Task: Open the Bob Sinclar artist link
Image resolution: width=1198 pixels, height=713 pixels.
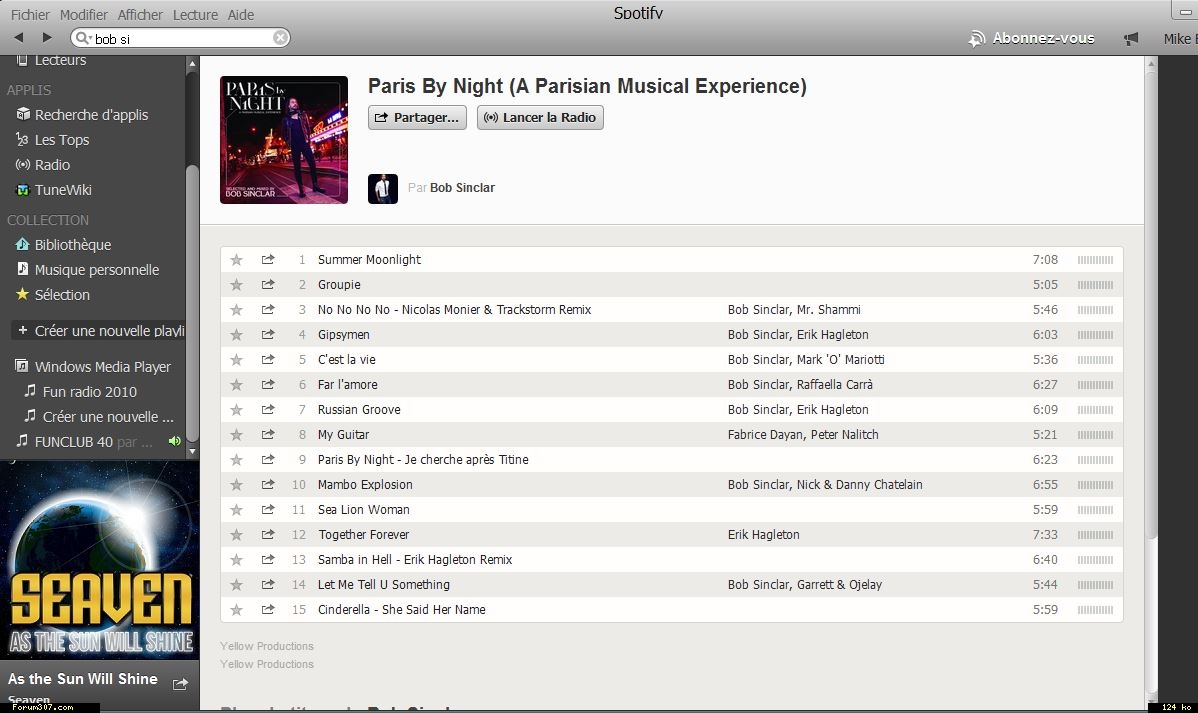Action: (462, 188)
